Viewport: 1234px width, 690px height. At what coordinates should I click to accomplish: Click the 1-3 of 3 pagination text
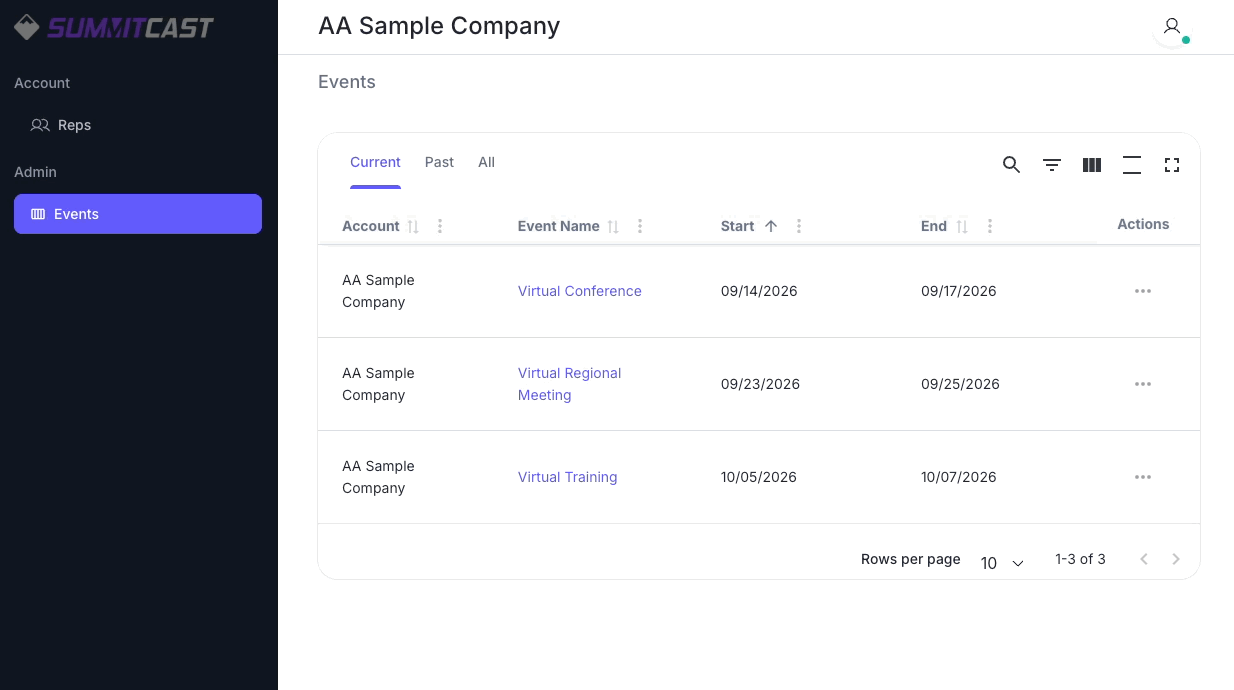pos(1080,559)
